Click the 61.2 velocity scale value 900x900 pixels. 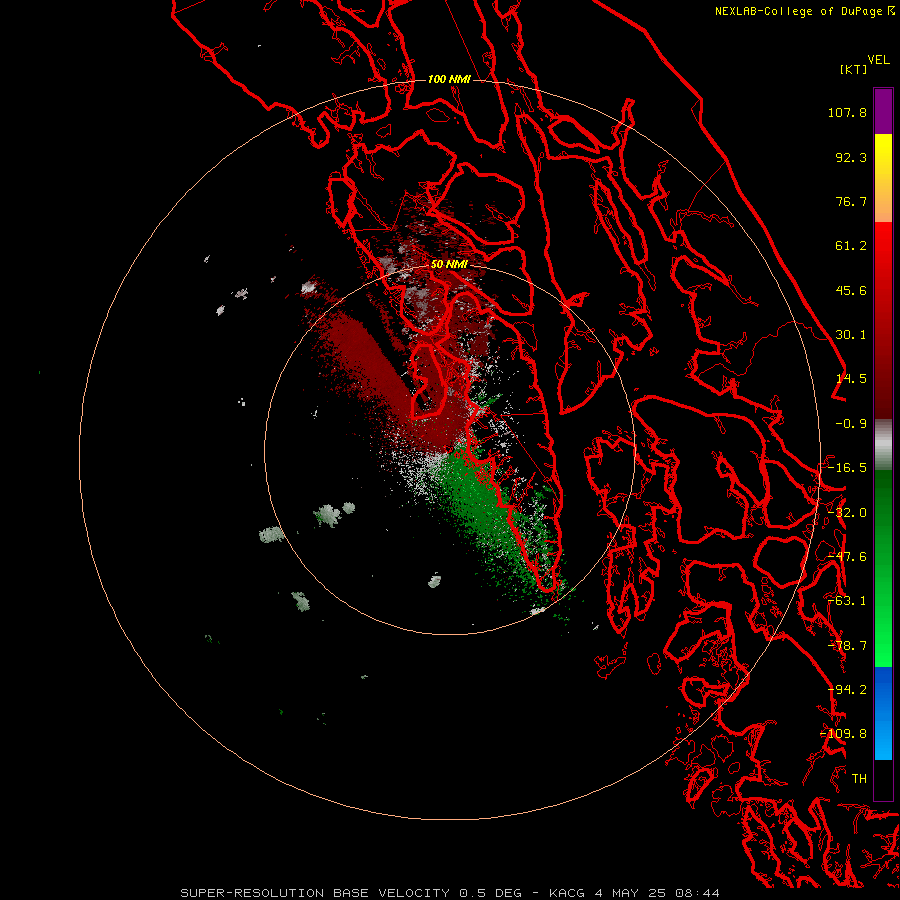coord(851,246)
